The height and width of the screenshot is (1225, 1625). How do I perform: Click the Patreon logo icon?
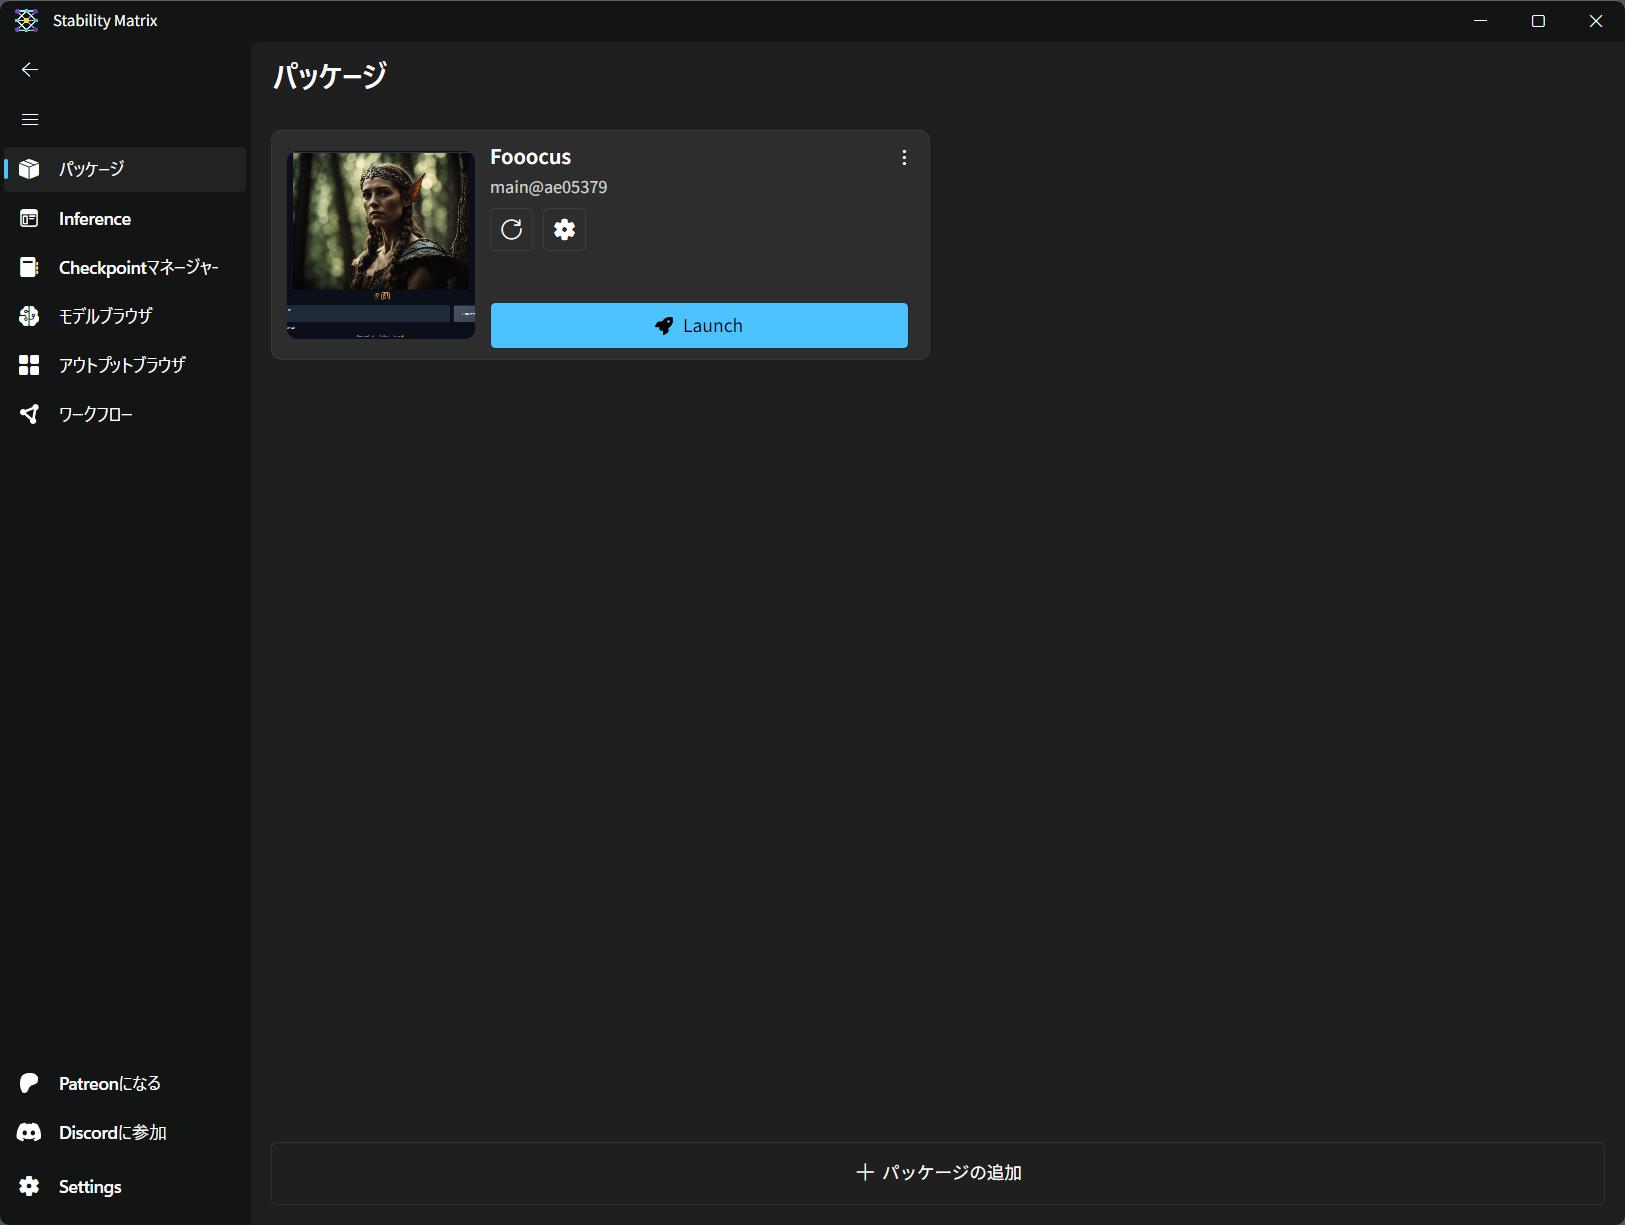click(29, 1083)
